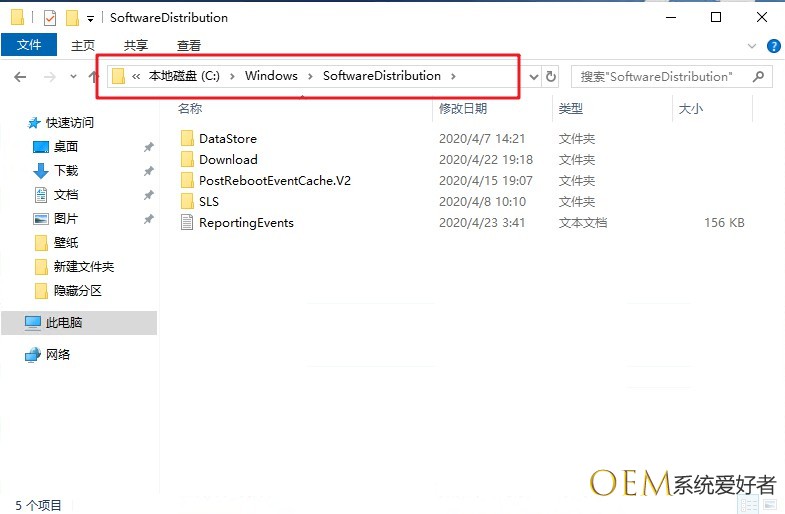Open the address bar history dropdown
Screen dimensions: 785x514
tap(533, 76)
